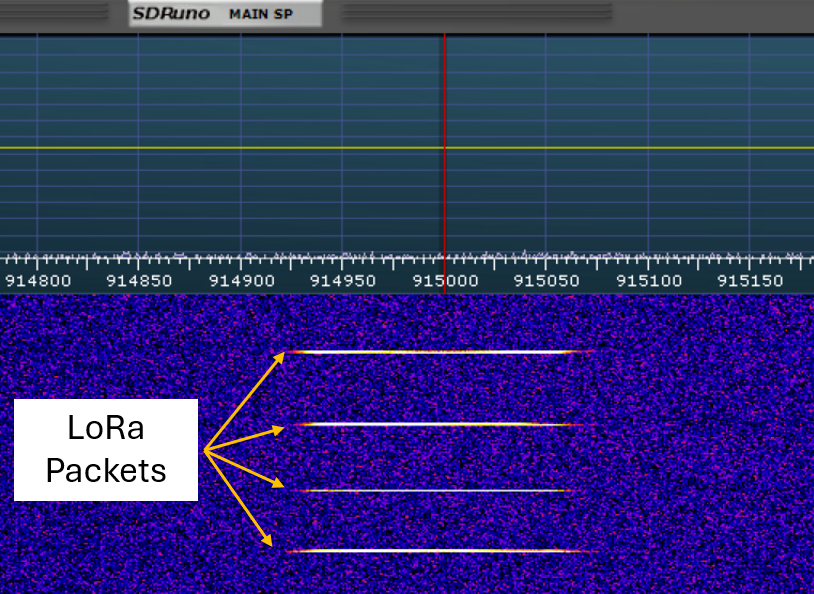Click the grip lines left of SDRuno logo
The height and width of the screenshot is (594, 814).
pyautogui.click(x=55, y=12)
